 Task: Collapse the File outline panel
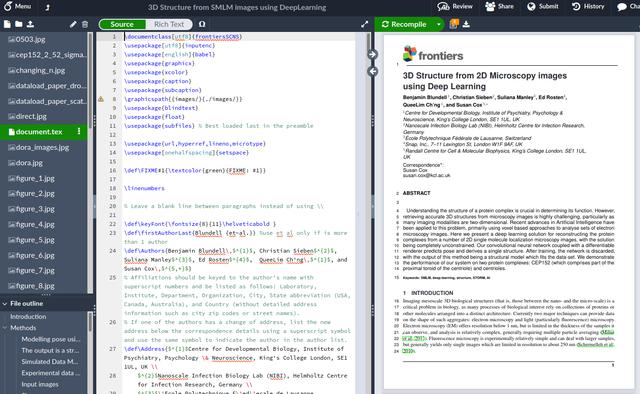click(x=5, y=304)
